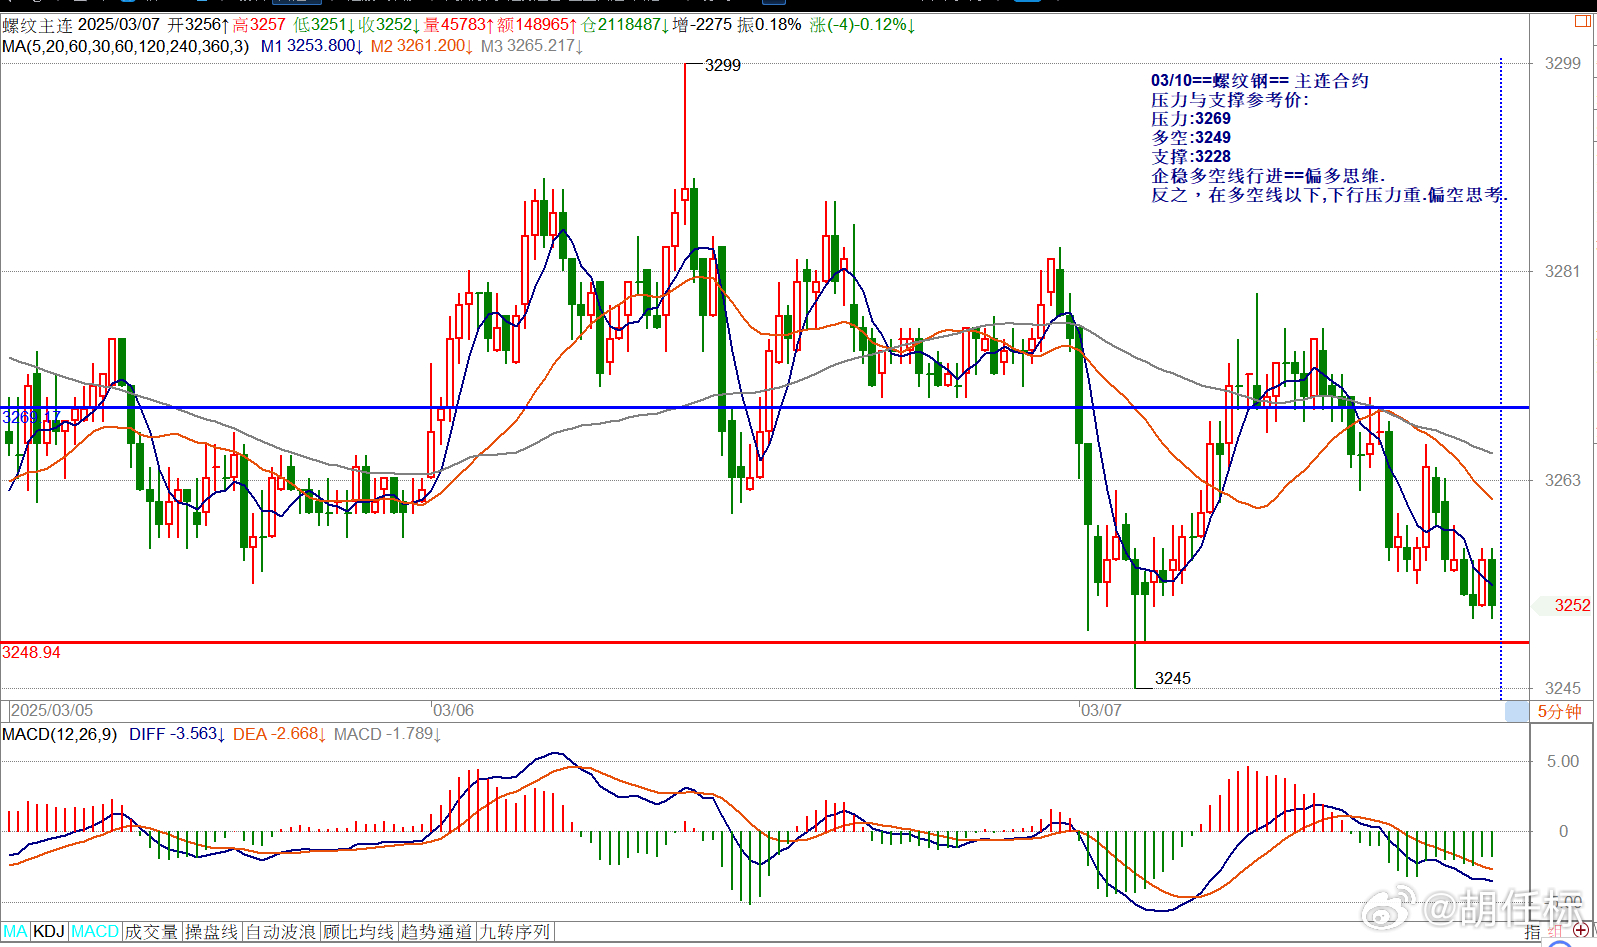The width and height of the screenshot is (1597, 947).
Task: Click the DIFF -3.563 value
Action: (177, 734)
